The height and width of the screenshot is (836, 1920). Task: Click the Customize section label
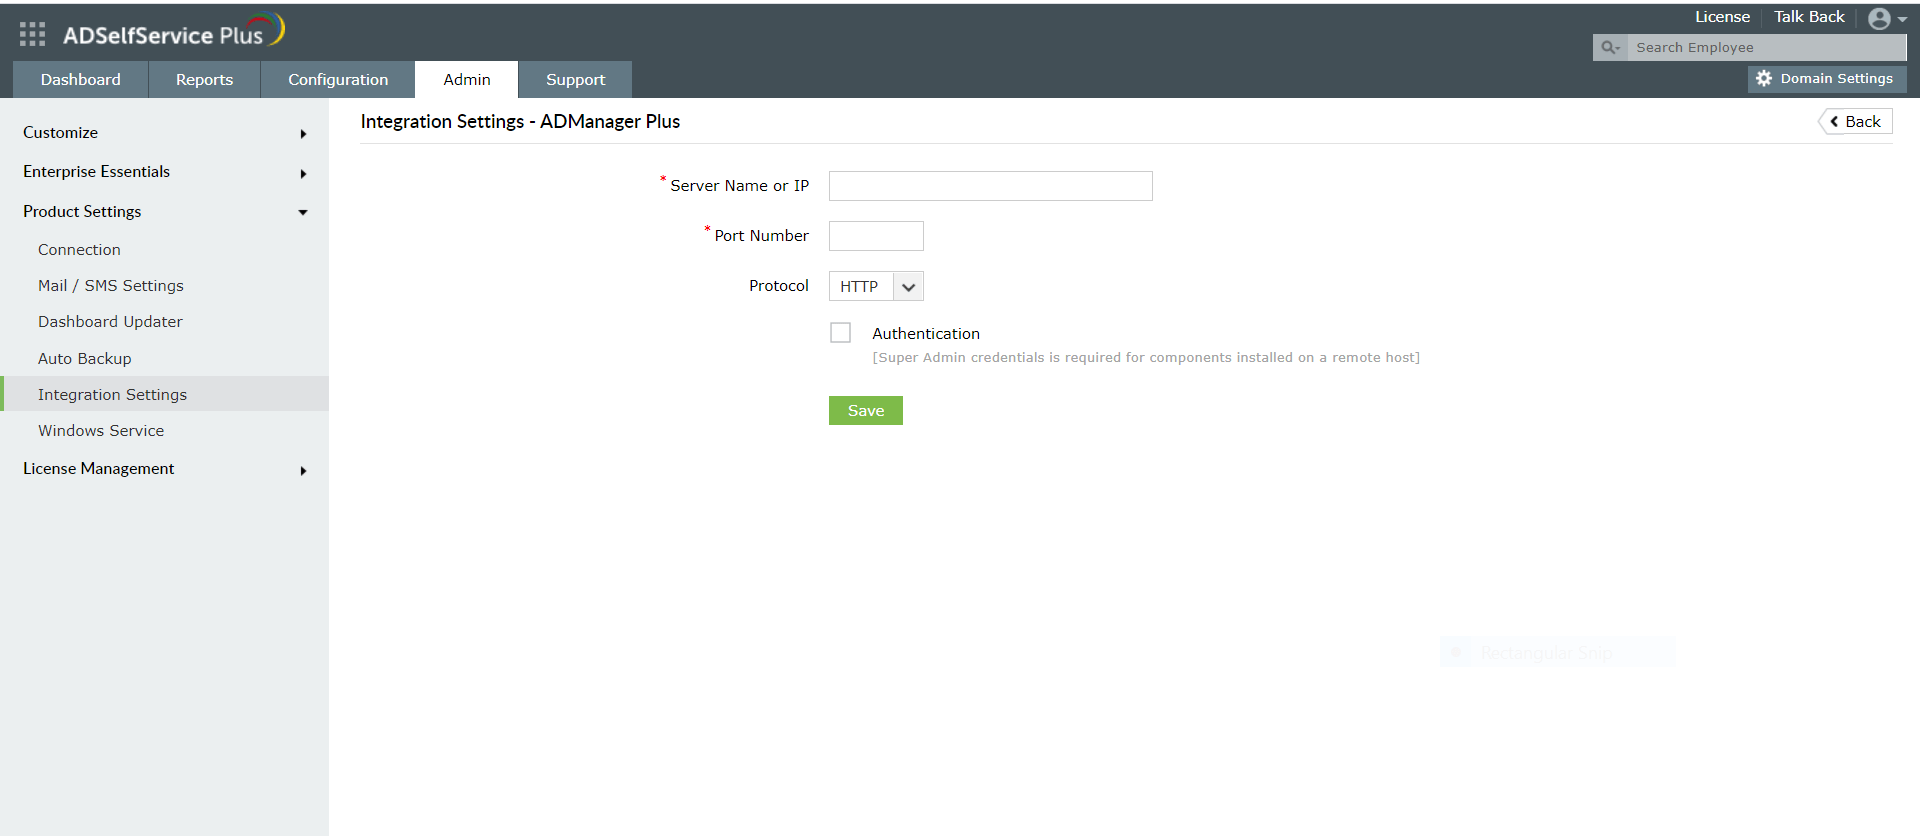click(60, 133)
